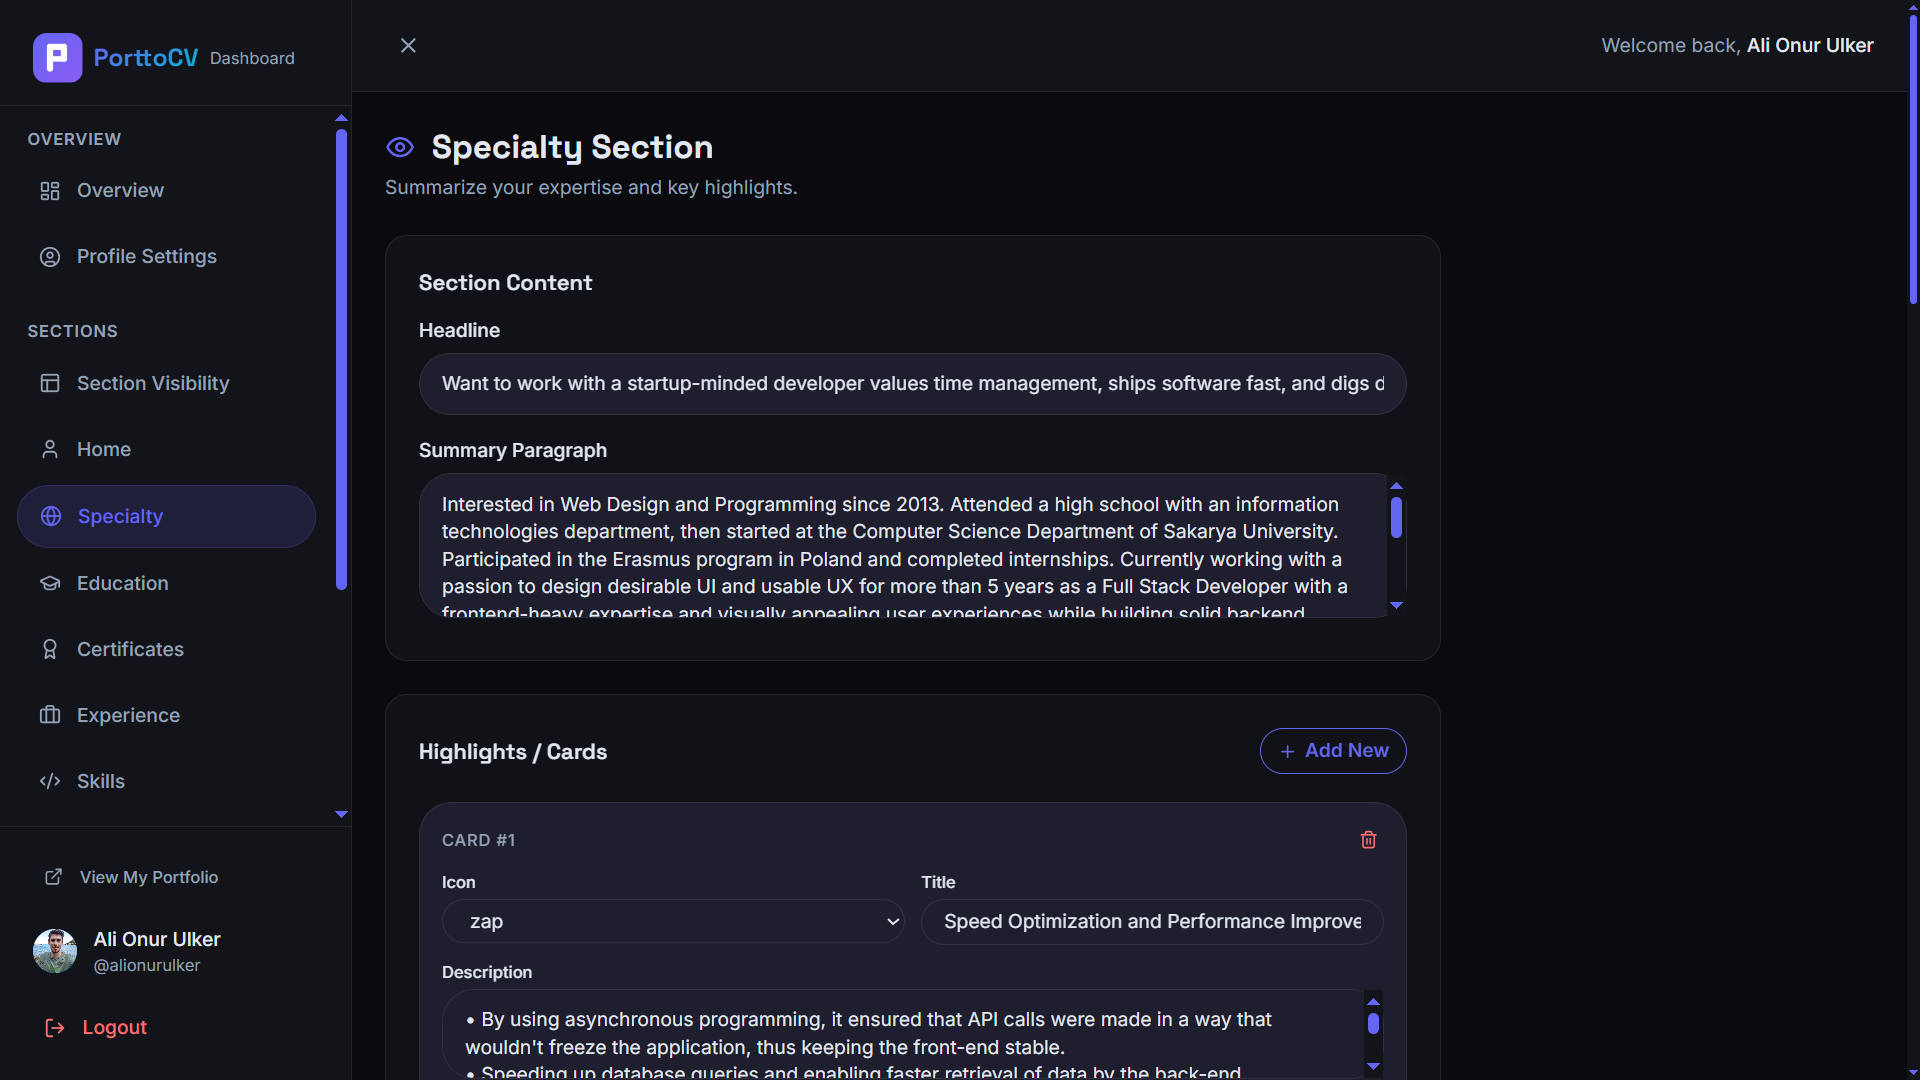Click the Profile Settings user-circle icon
Image resolution: width=1920 pixels, height=1080 pixels.
(50, 257)
